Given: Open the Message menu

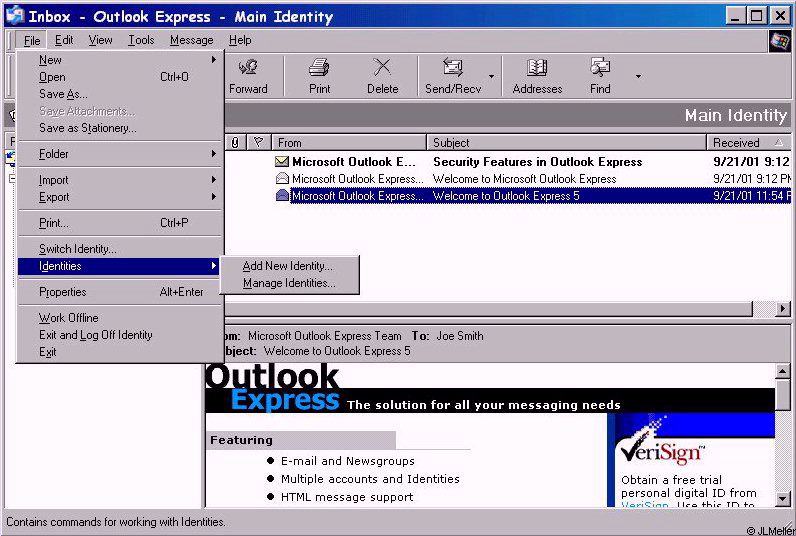Looking at the screenshot, I should tap(191, 40).
